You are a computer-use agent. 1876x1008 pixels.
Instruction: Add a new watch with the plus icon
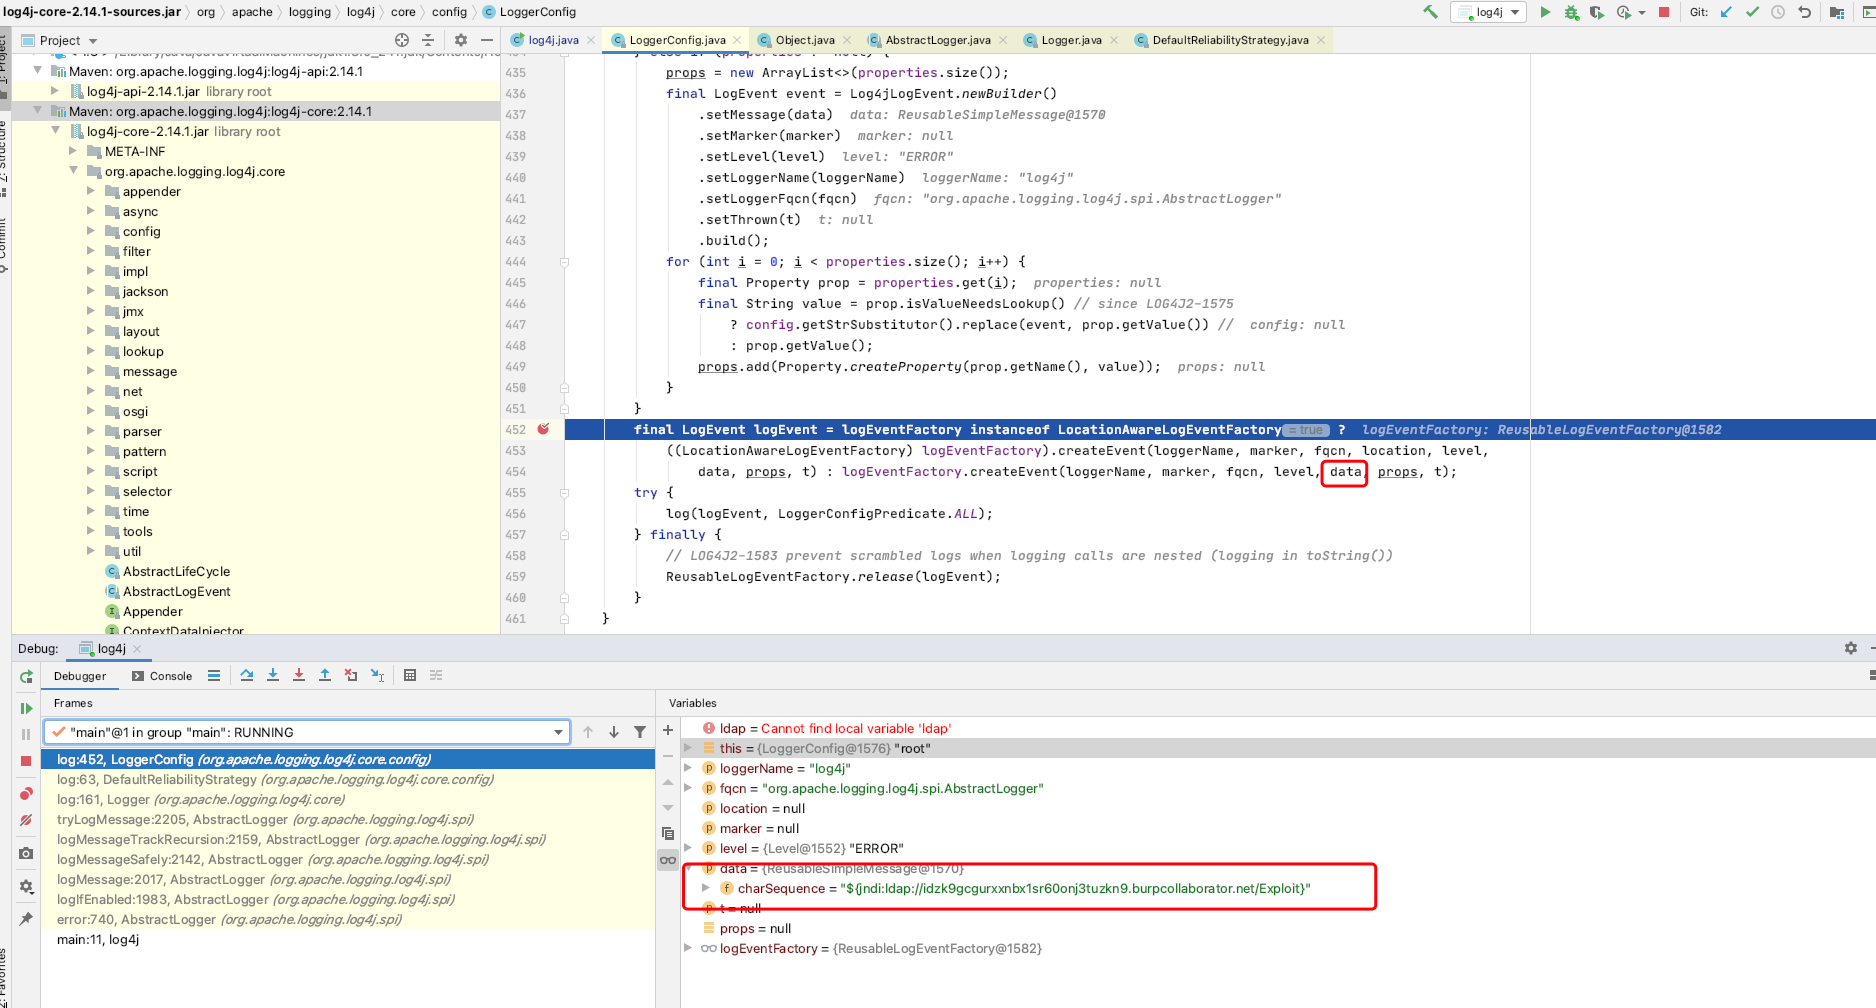coord(668,730)
